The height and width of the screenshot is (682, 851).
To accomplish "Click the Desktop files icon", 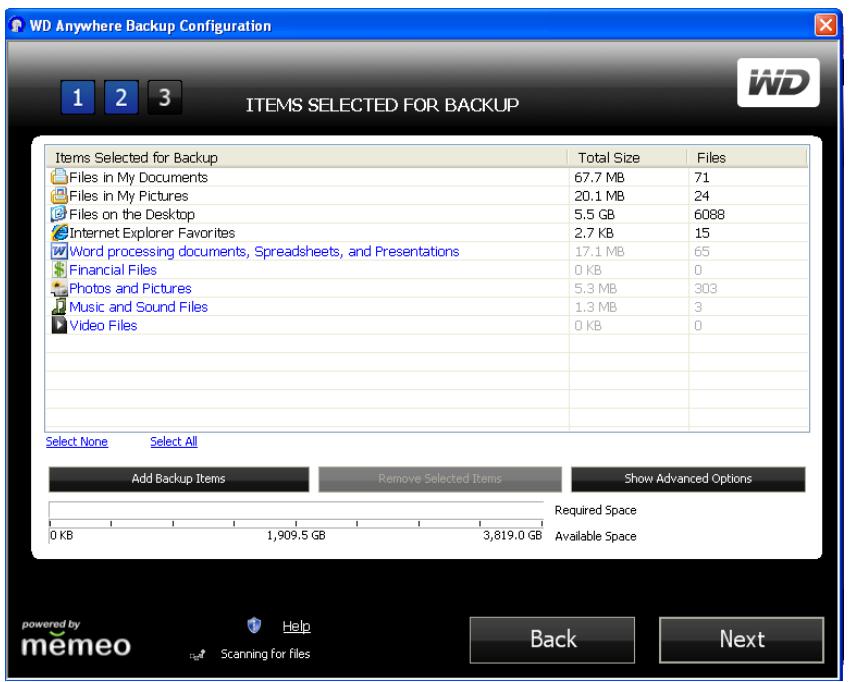I will tap(59, 214).
